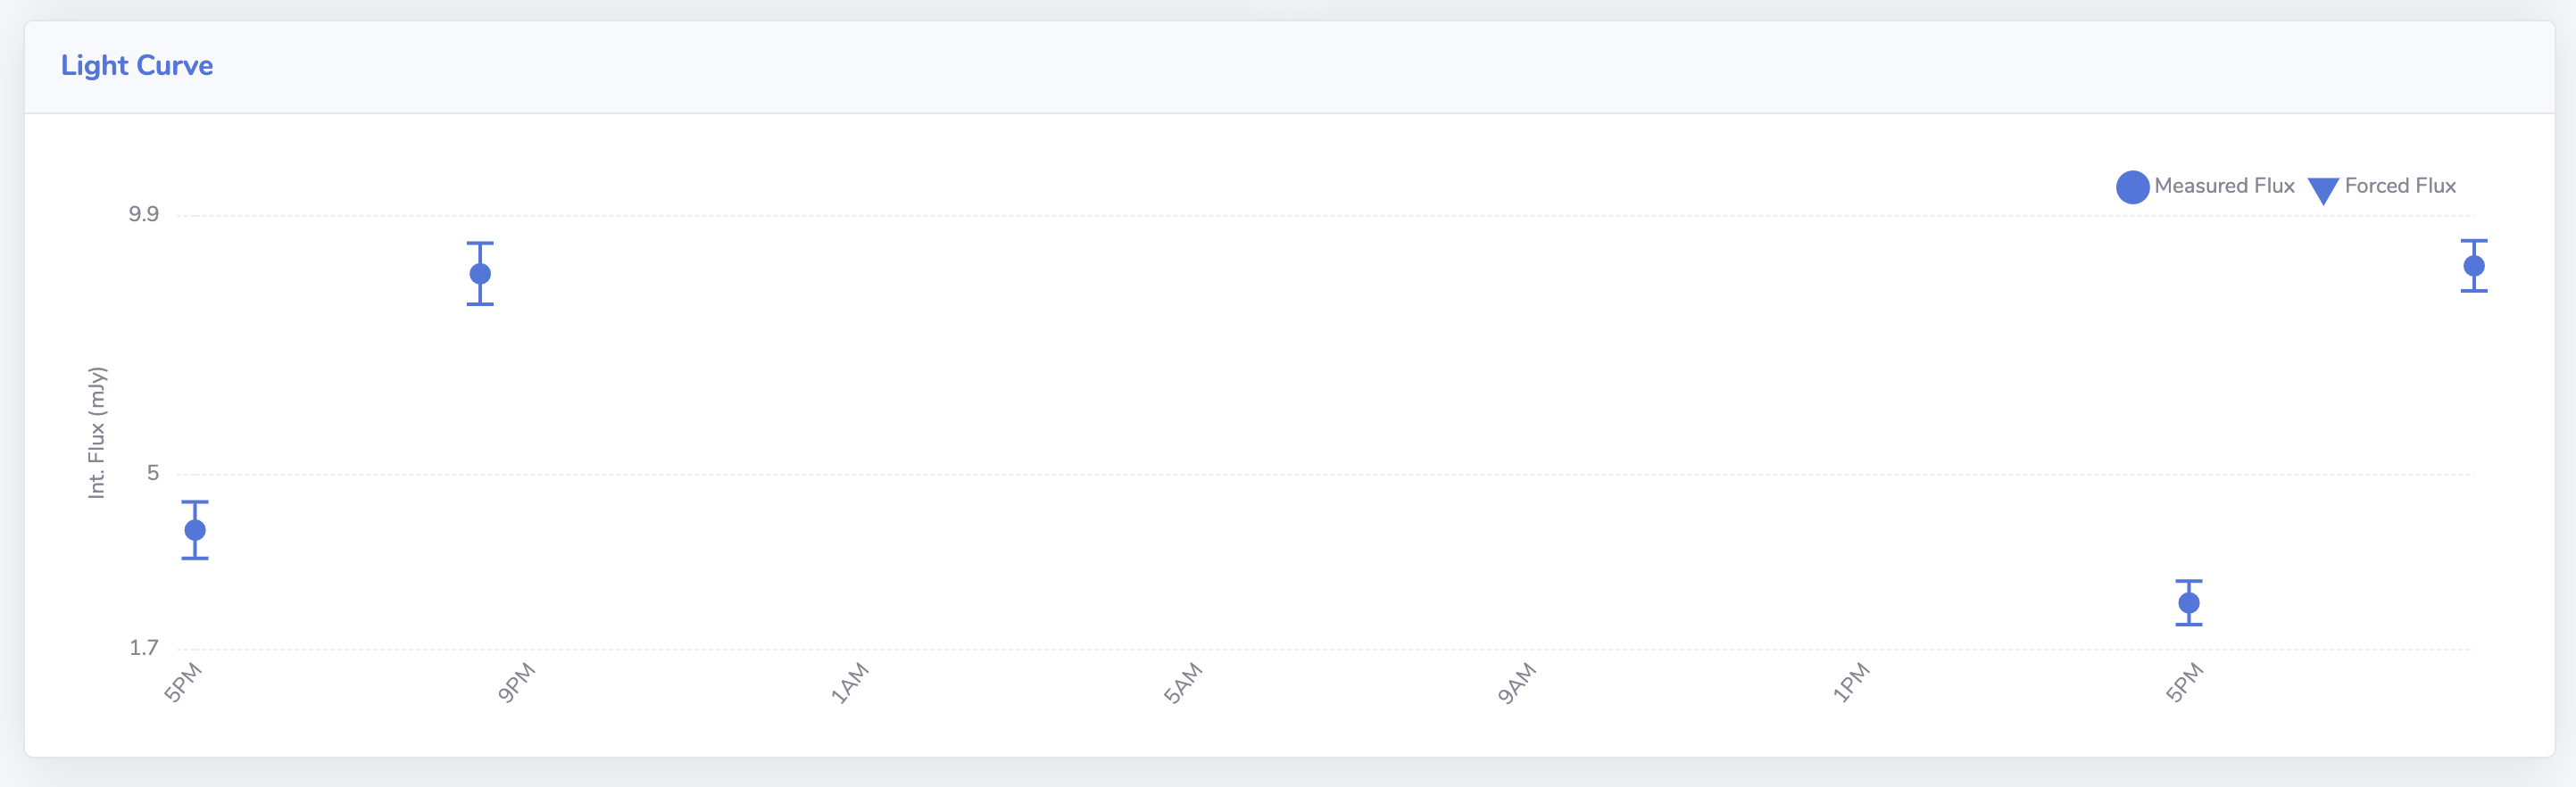Click the 1.7 y-axis tick label

(x=144, y=648)
